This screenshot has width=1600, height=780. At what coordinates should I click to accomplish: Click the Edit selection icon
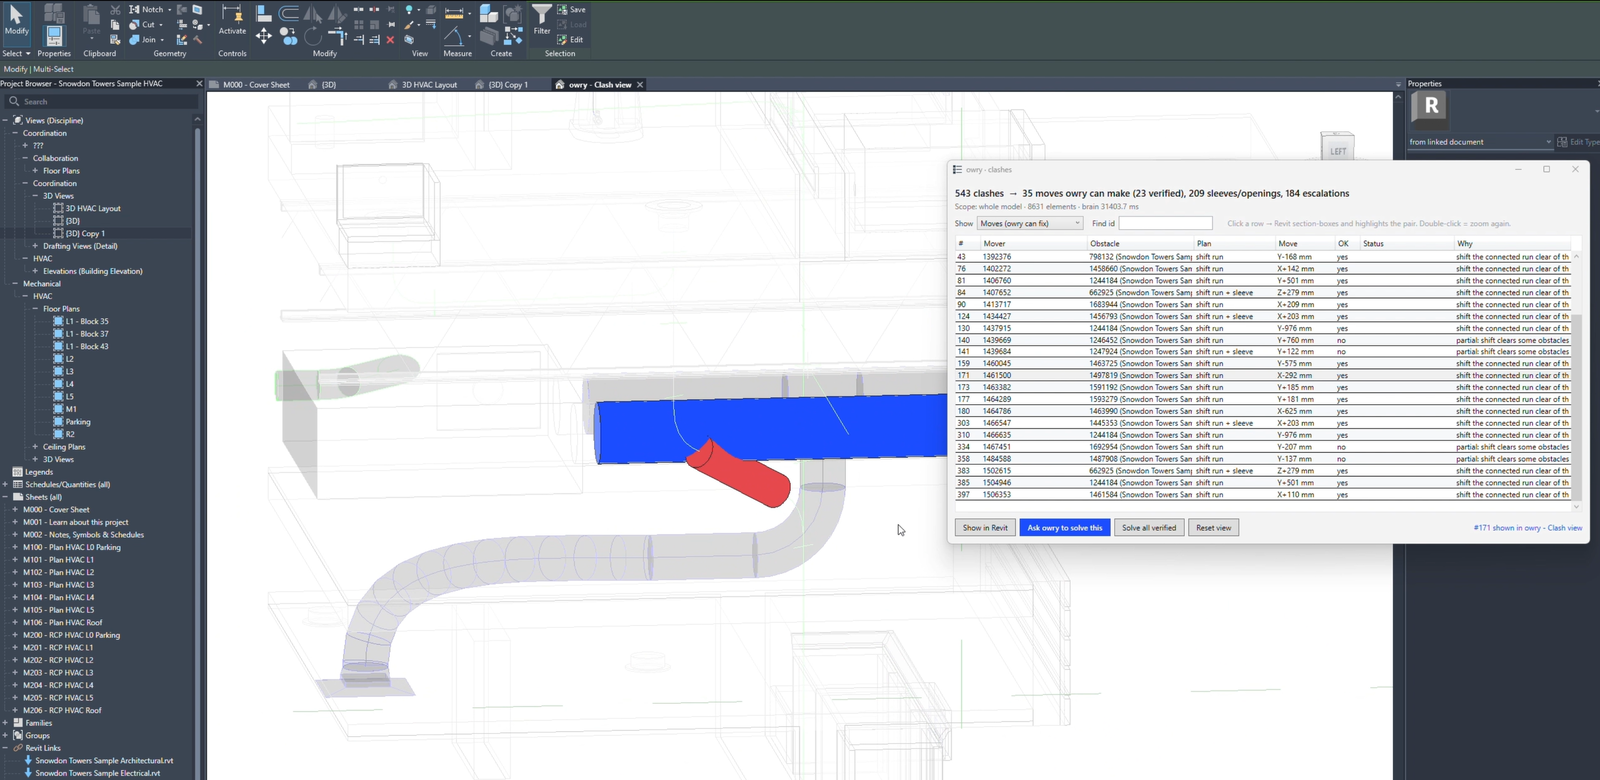pos(571,40)
